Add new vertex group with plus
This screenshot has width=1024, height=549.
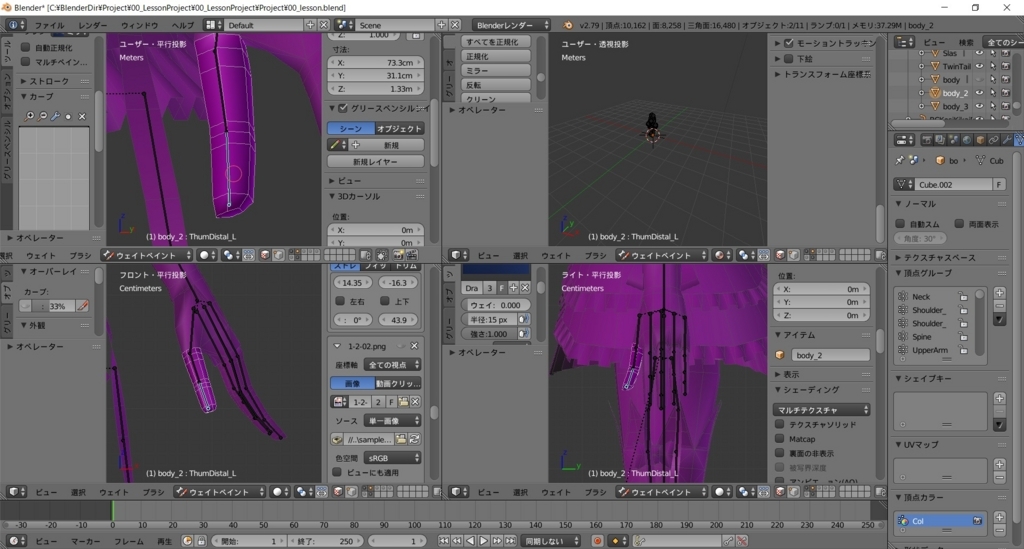(999, 292)
